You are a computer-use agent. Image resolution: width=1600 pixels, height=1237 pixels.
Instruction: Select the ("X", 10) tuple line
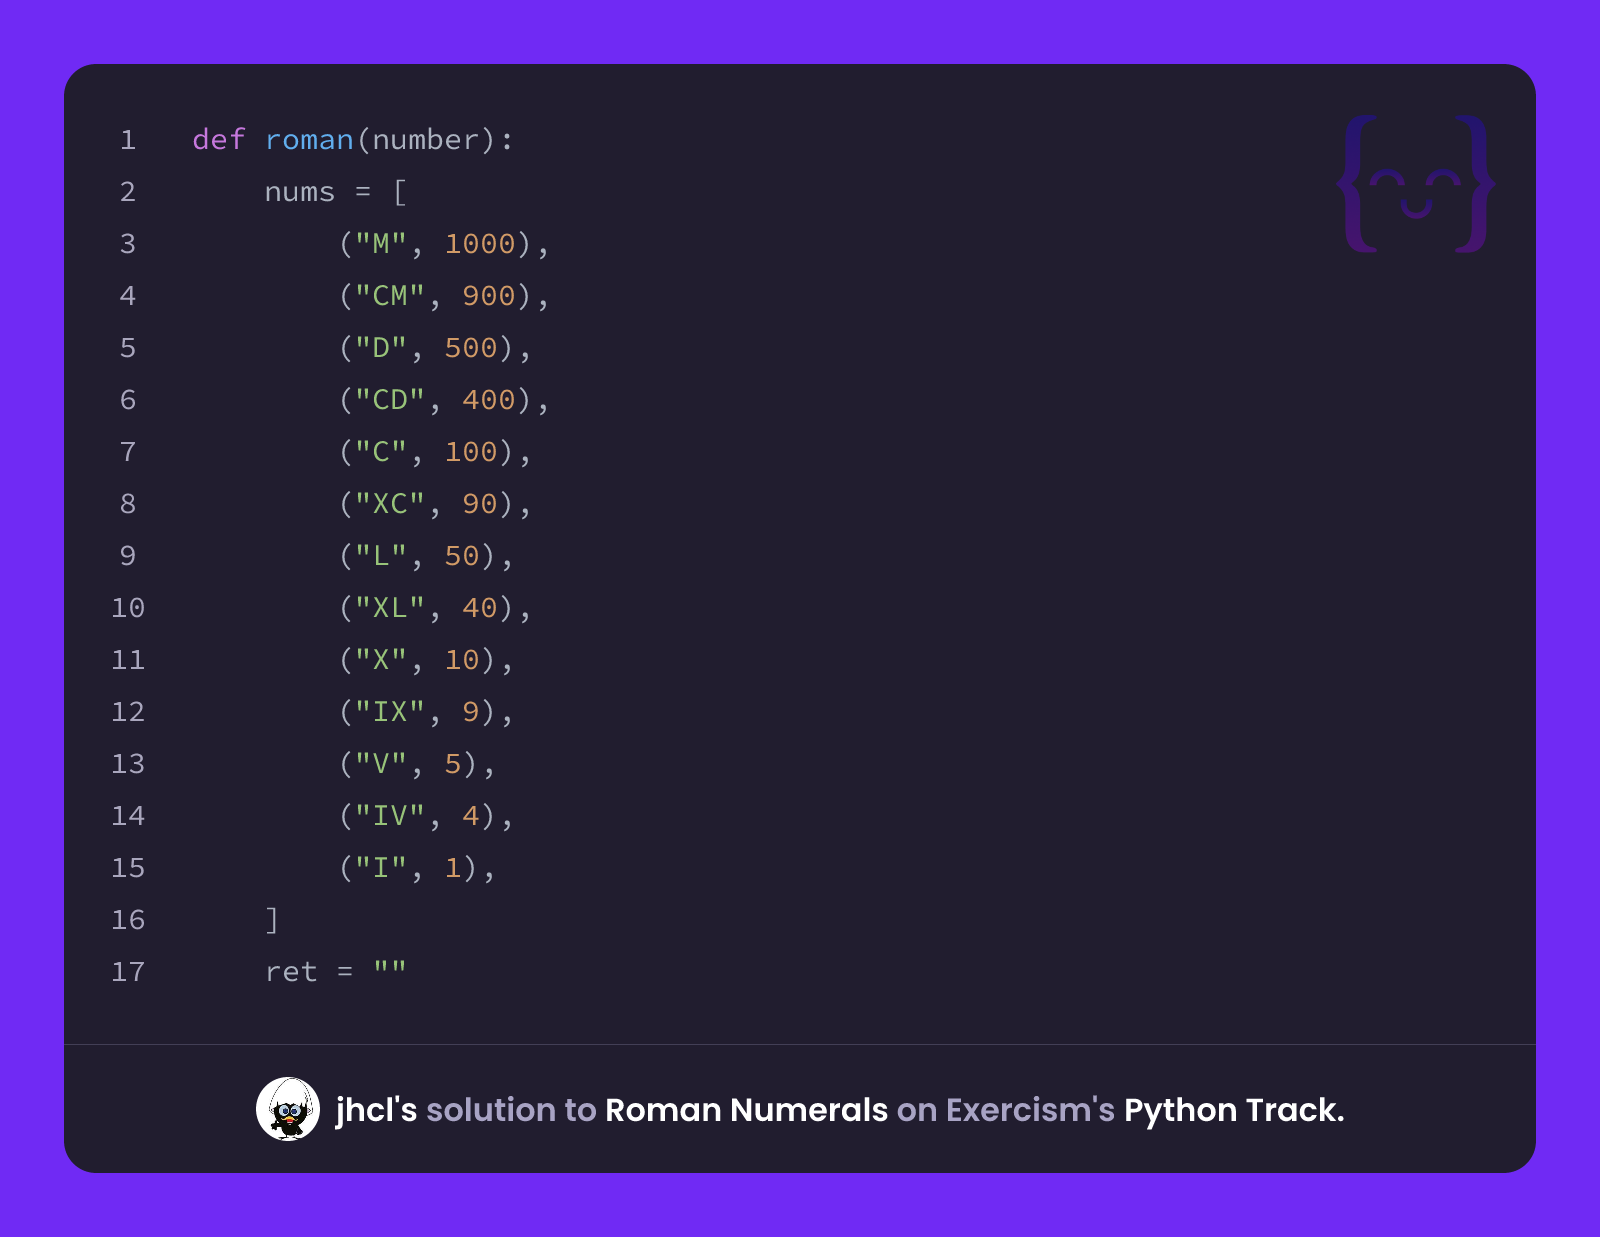tap(426, 660)
